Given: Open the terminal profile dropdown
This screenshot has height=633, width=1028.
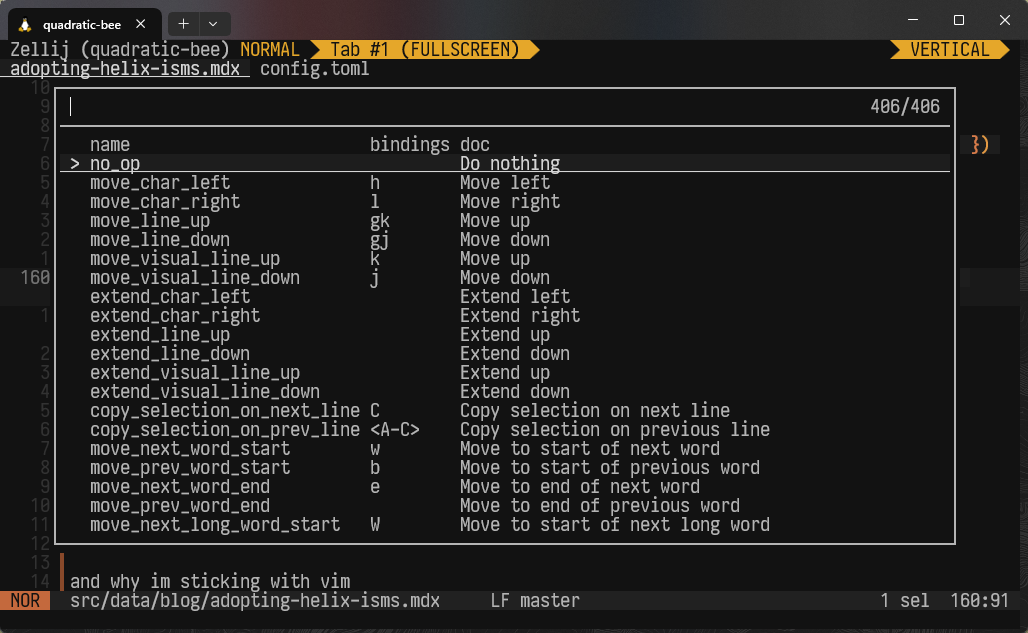Looking at the screenshot, I should (213, 24).
